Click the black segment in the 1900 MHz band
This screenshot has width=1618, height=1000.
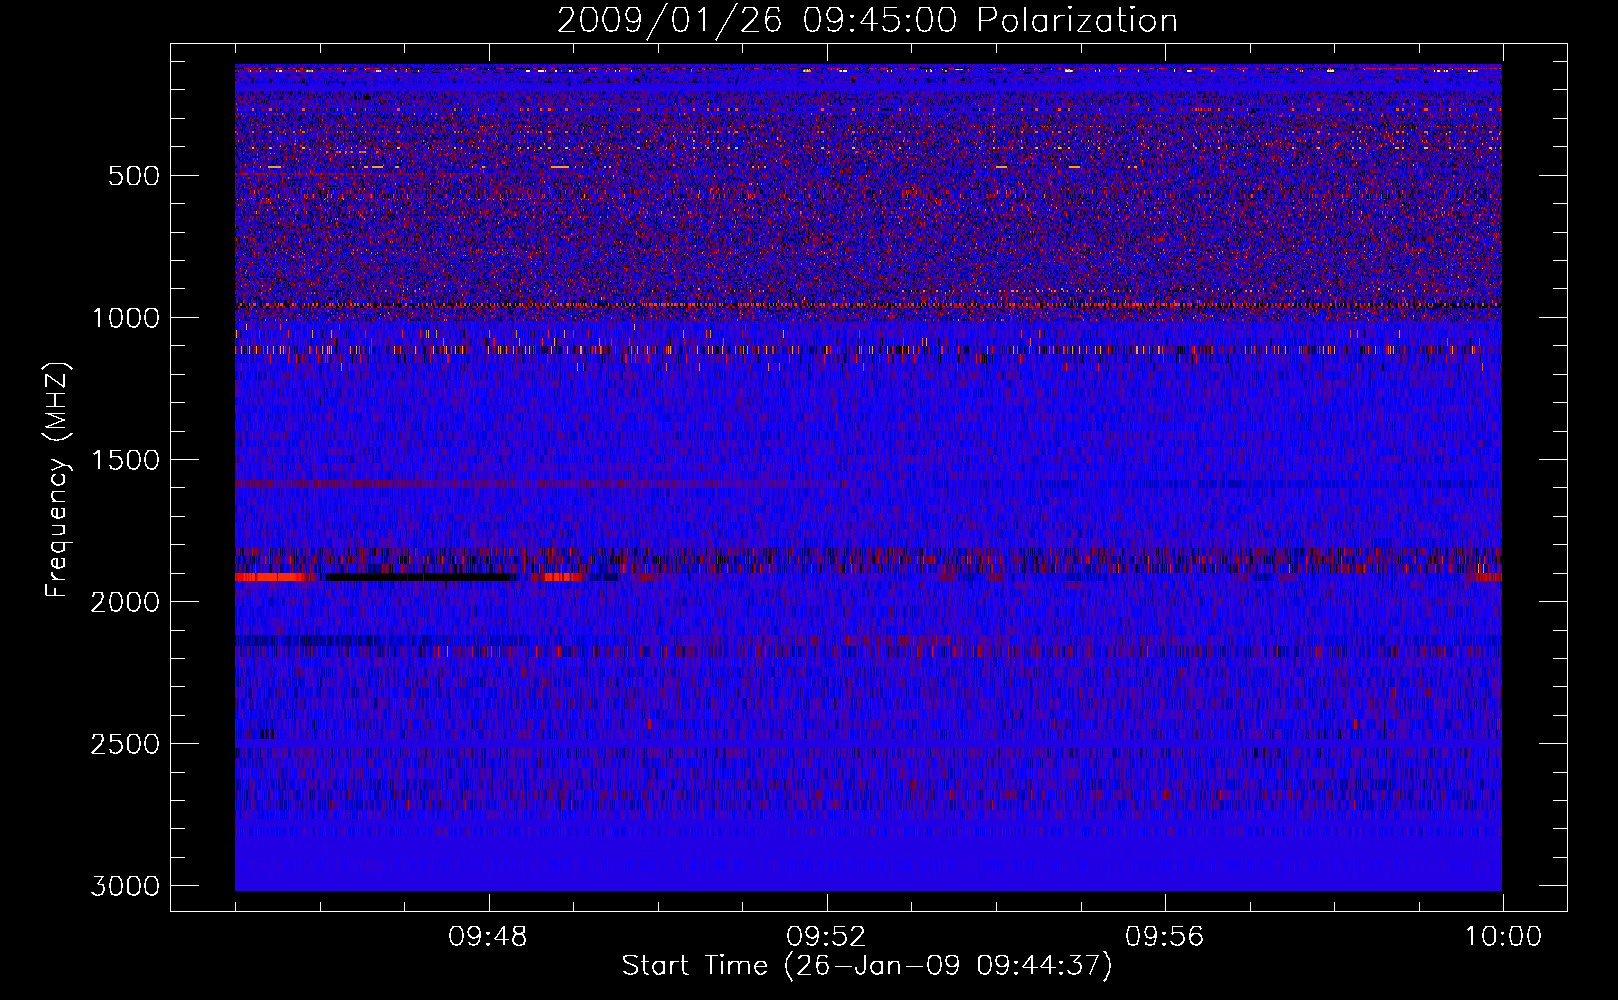pyautogui.click(x=420, y=577)
